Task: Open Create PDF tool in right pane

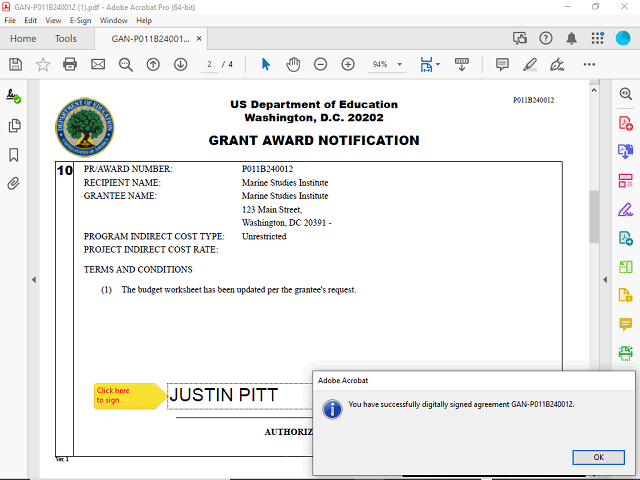Action: click(x=626, y=123)
